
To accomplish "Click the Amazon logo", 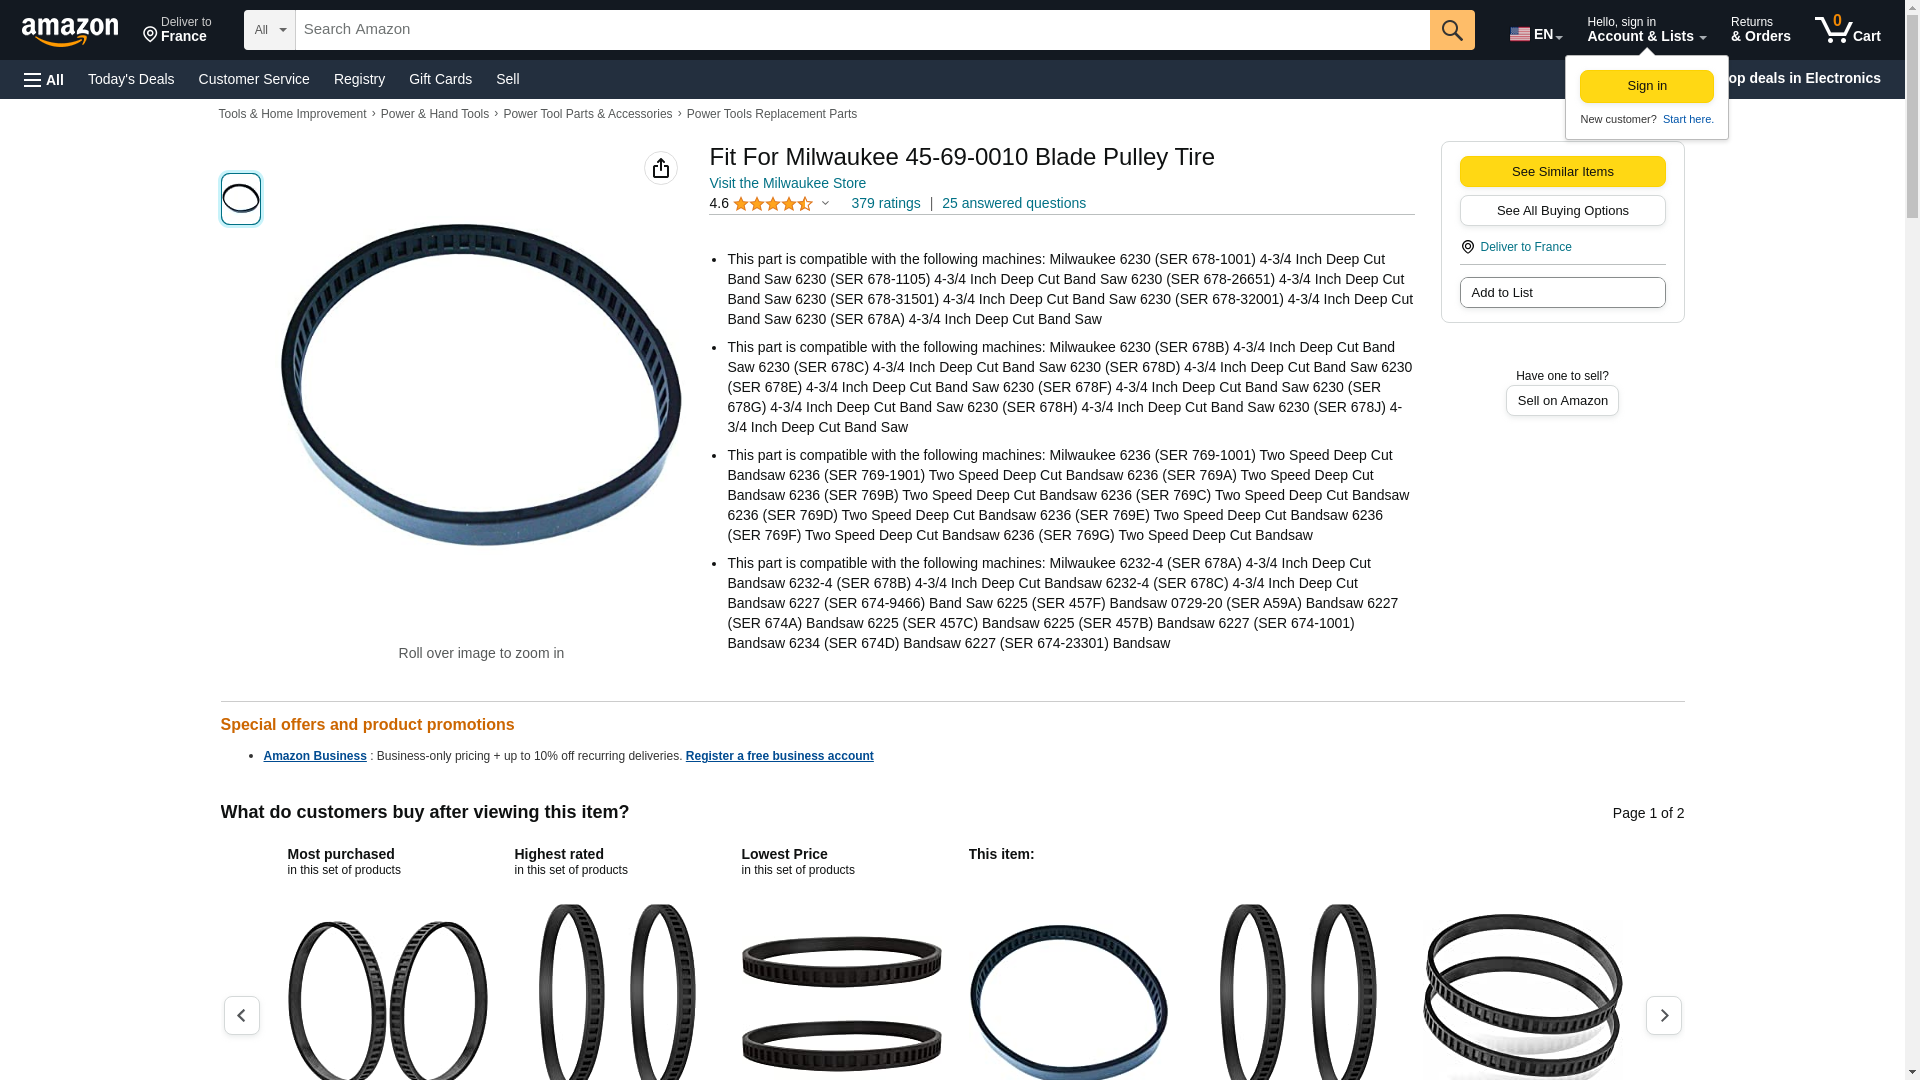I will click(x=70, y=30).
